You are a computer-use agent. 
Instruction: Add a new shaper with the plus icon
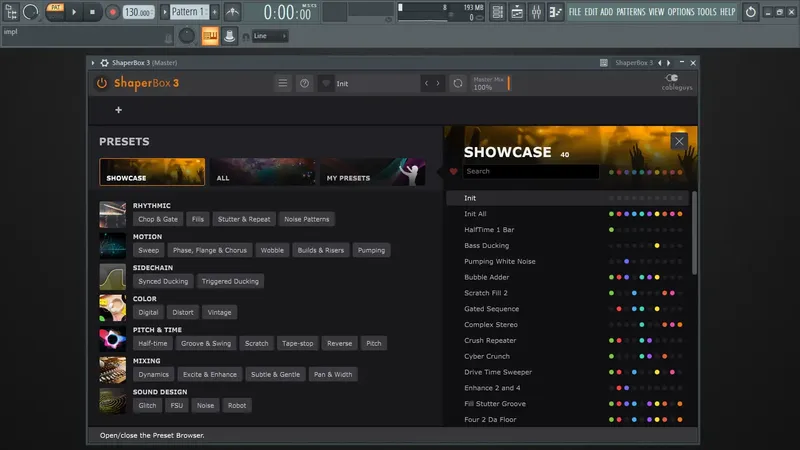[118, 110]
